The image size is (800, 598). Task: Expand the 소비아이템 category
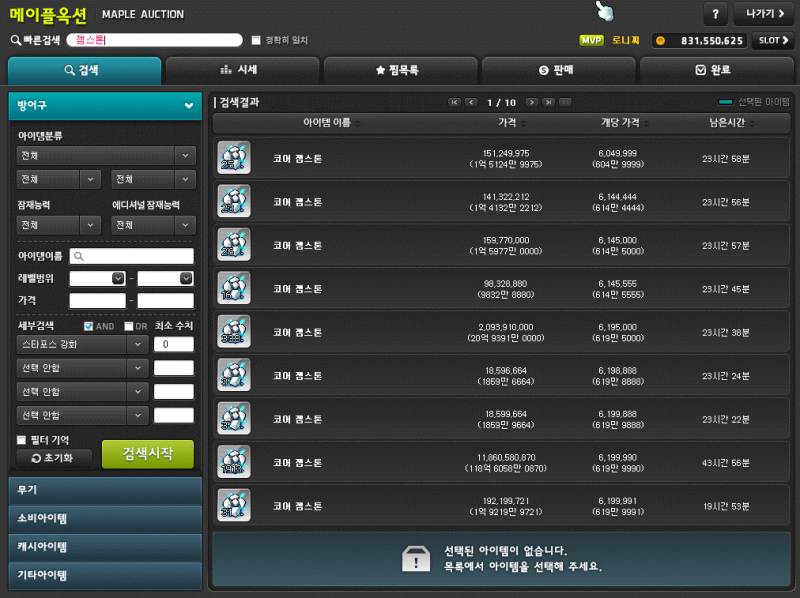[105, 519]
